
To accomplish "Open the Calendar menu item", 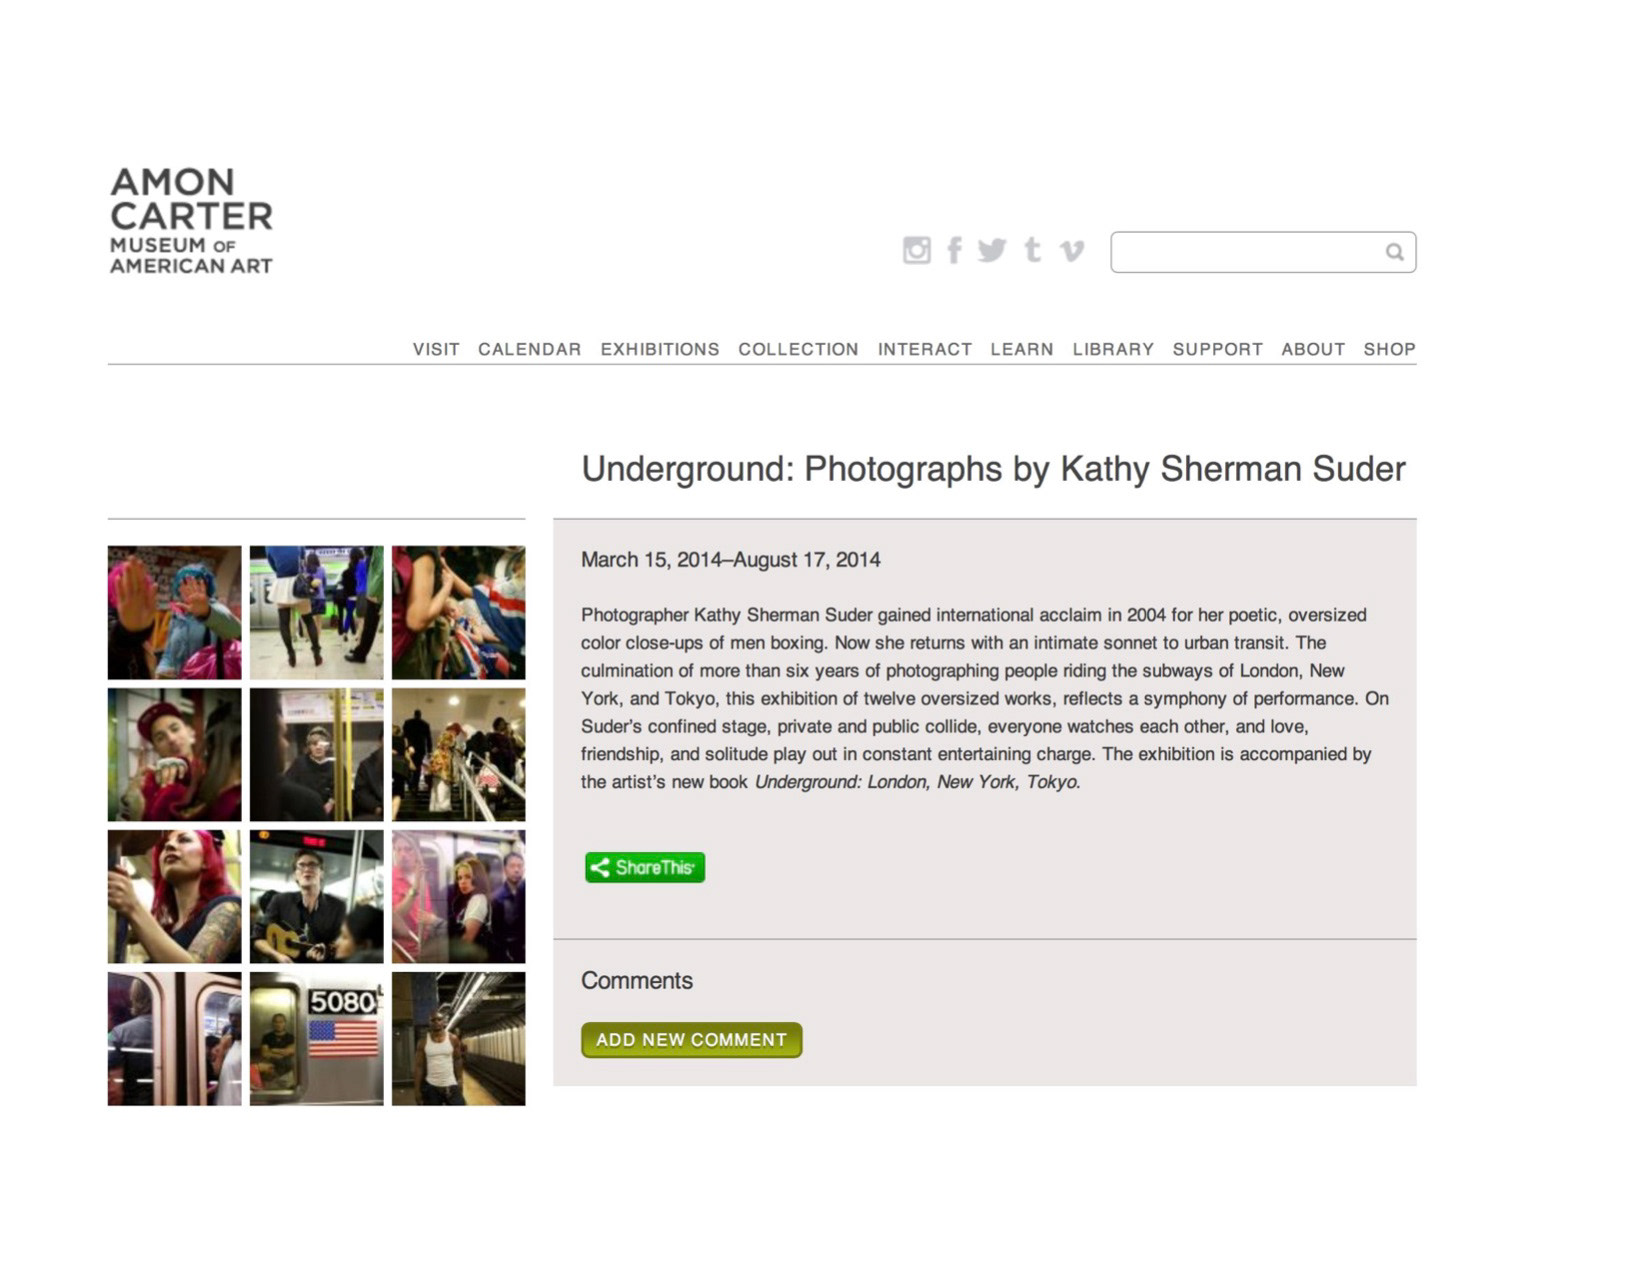I will click(529, 349).
